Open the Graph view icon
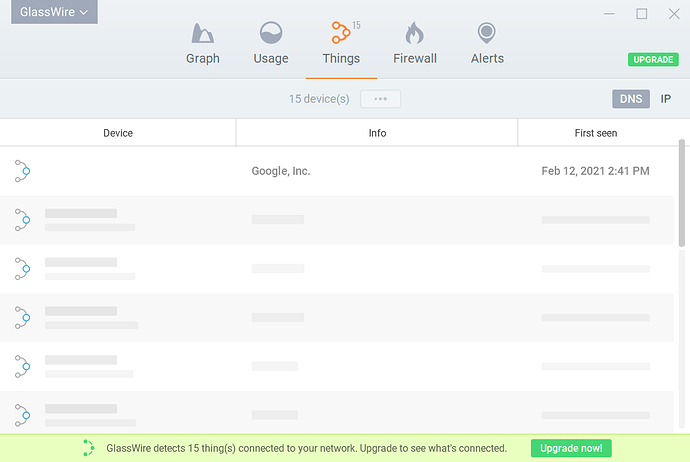The width and height of the screenshot is (690, 462). tap(202, 34)
